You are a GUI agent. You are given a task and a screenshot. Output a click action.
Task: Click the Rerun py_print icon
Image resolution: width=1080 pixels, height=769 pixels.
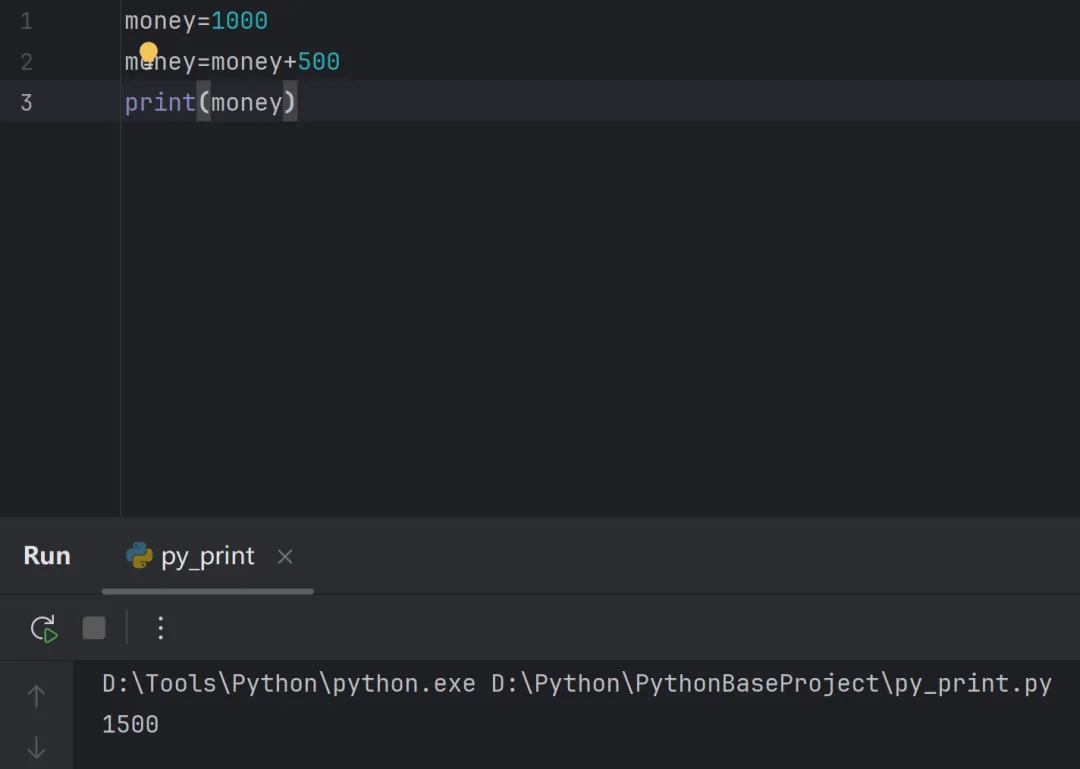tap(44, 628)
